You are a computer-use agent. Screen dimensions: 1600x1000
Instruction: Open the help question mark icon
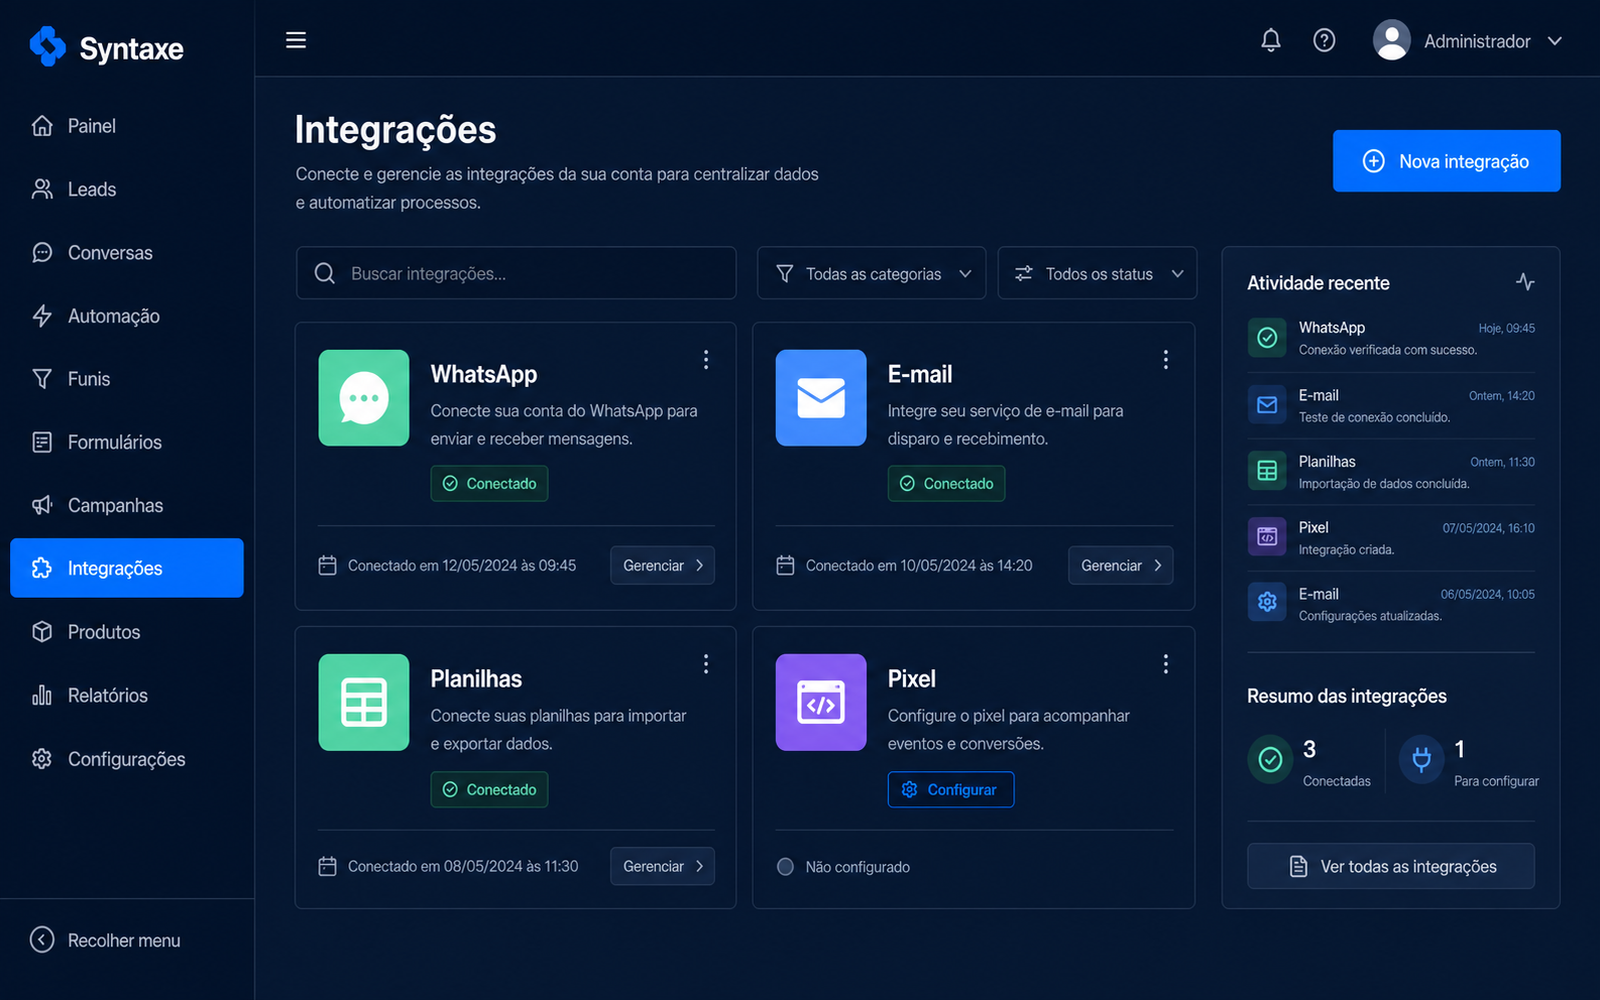point(1324,40)
